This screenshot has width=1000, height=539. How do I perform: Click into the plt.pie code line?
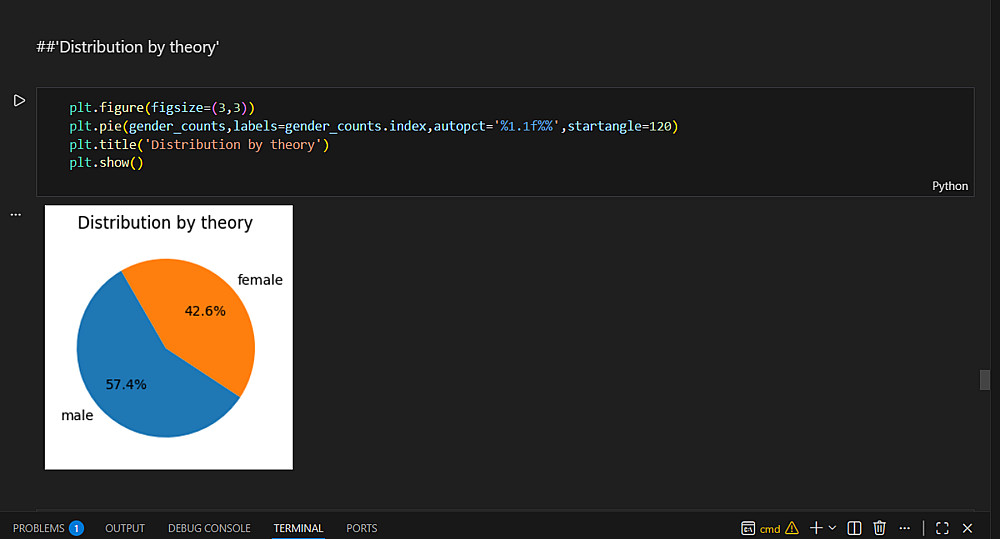click(370, 126)
